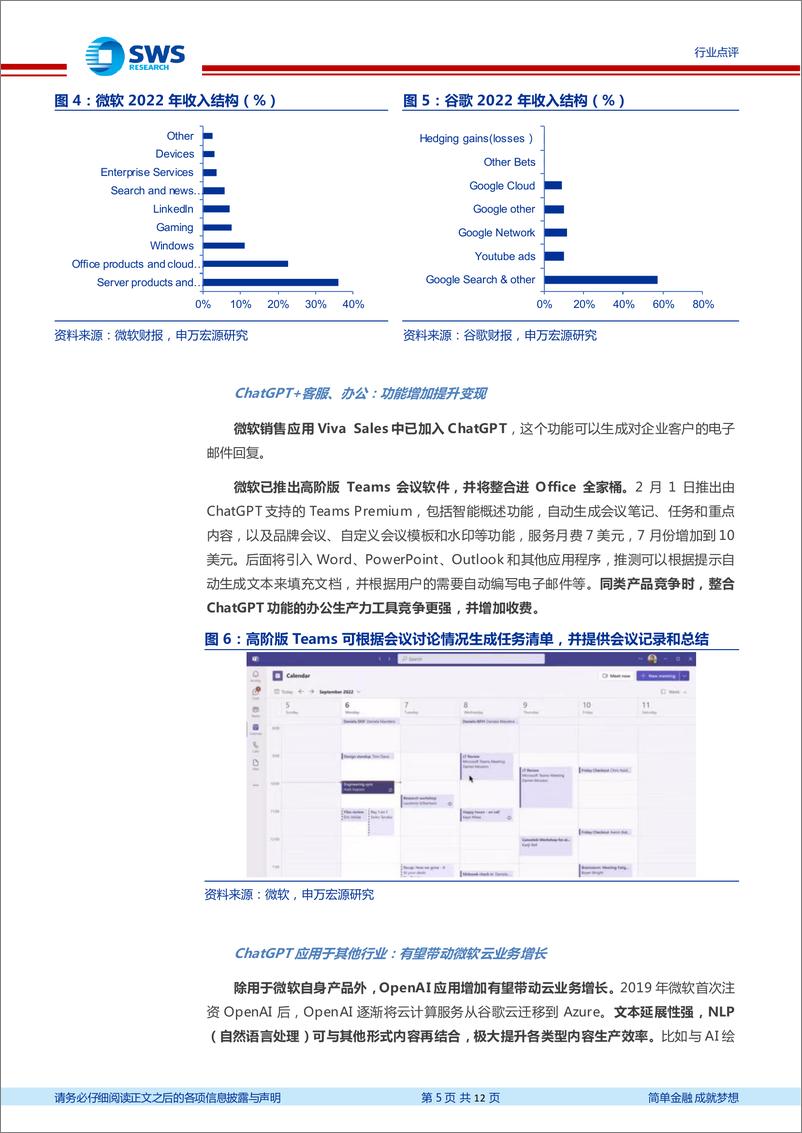
Task: Open Wednesday's LT Review event
Action: pyautogui.click(x=487, y=767)
